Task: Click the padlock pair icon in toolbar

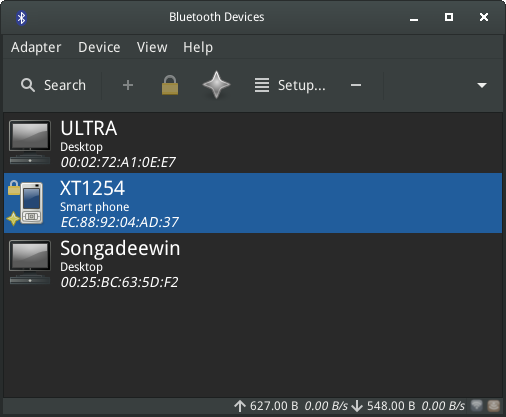Action: pyautogui.click(x=170, y=85)
